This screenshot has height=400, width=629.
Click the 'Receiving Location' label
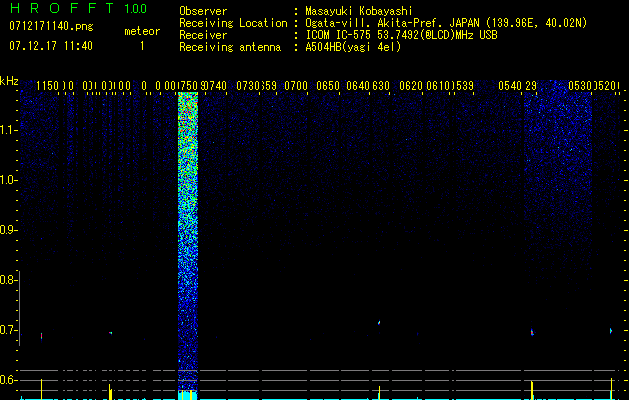click(x=233, y=23)
